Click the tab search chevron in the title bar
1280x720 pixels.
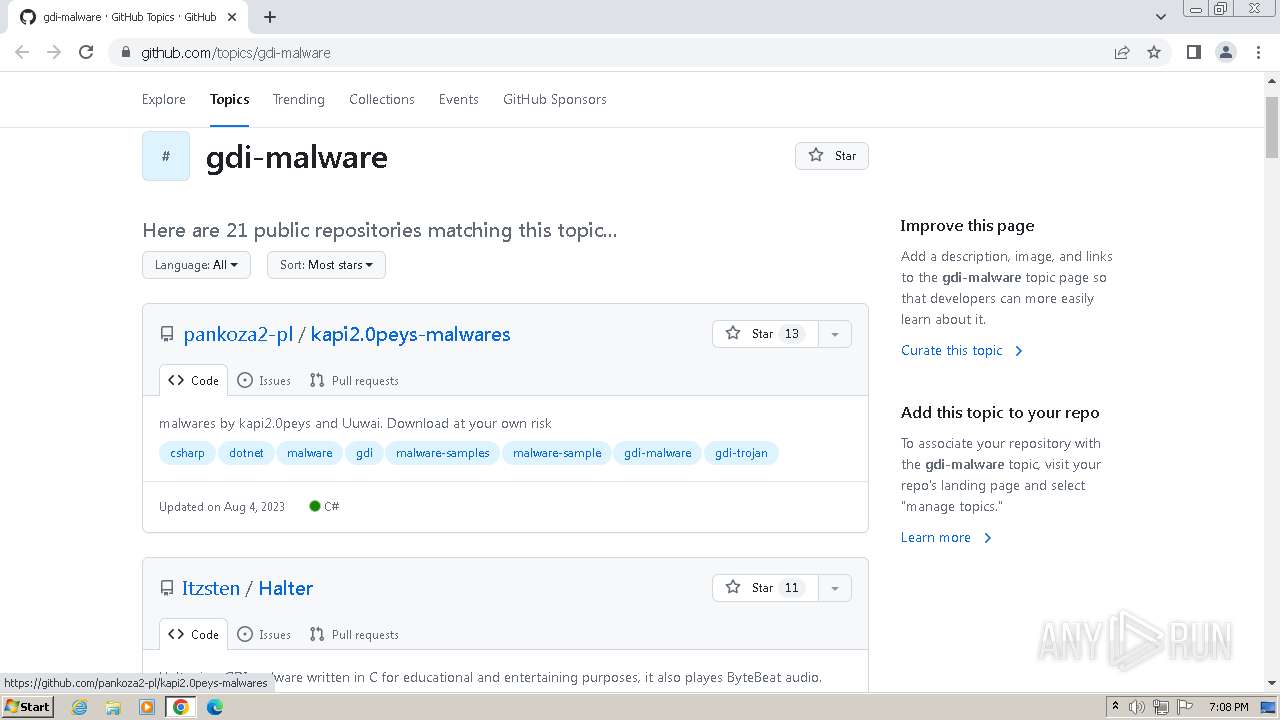pos(1160,17)
